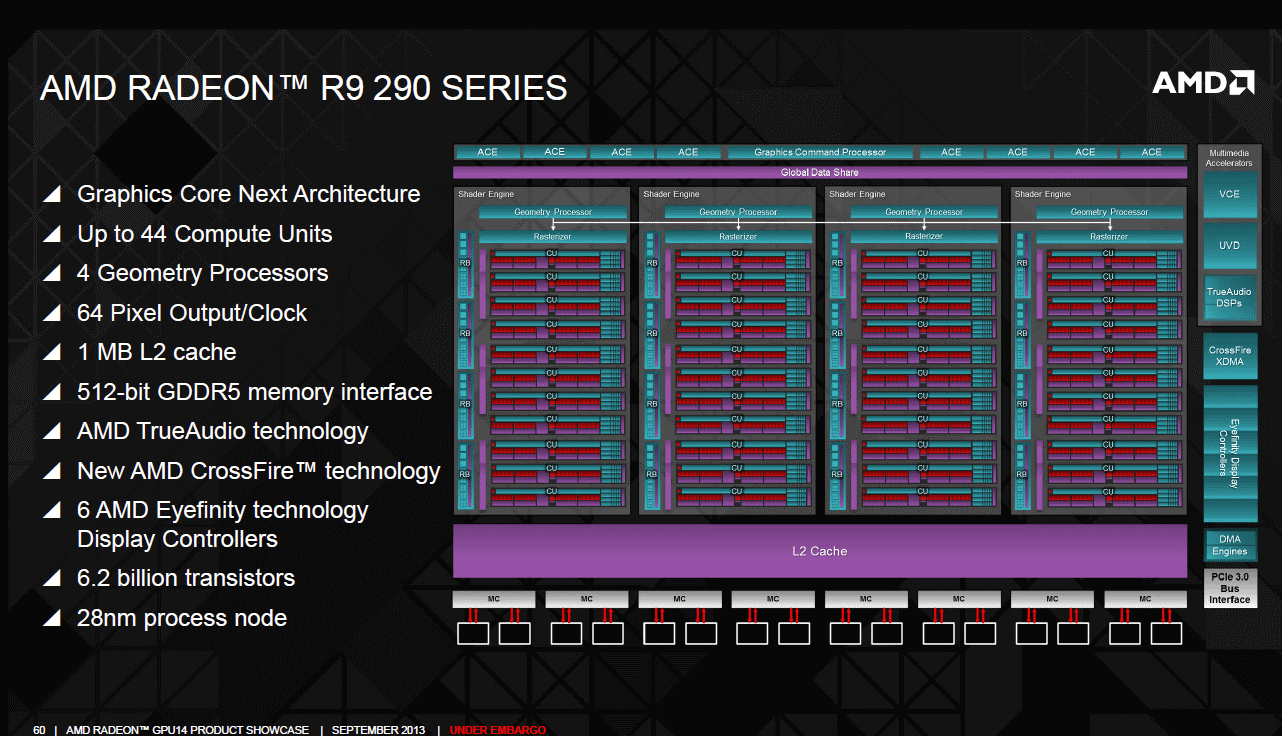This screenshot has height=736, width=1282.
Task: Click the "SEPTEMBER 2013" footer date
Action: point(378,730)
